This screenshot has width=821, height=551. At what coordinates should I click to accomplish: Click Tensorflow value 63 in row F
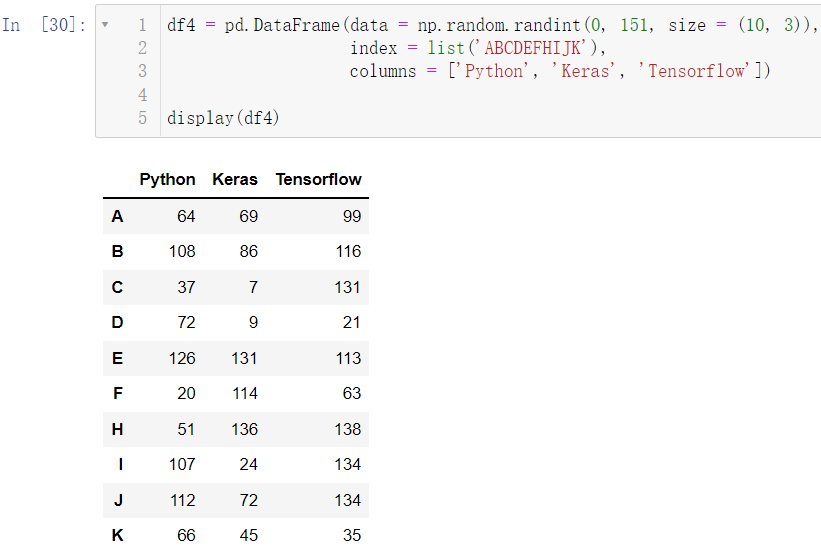point(352,393)
